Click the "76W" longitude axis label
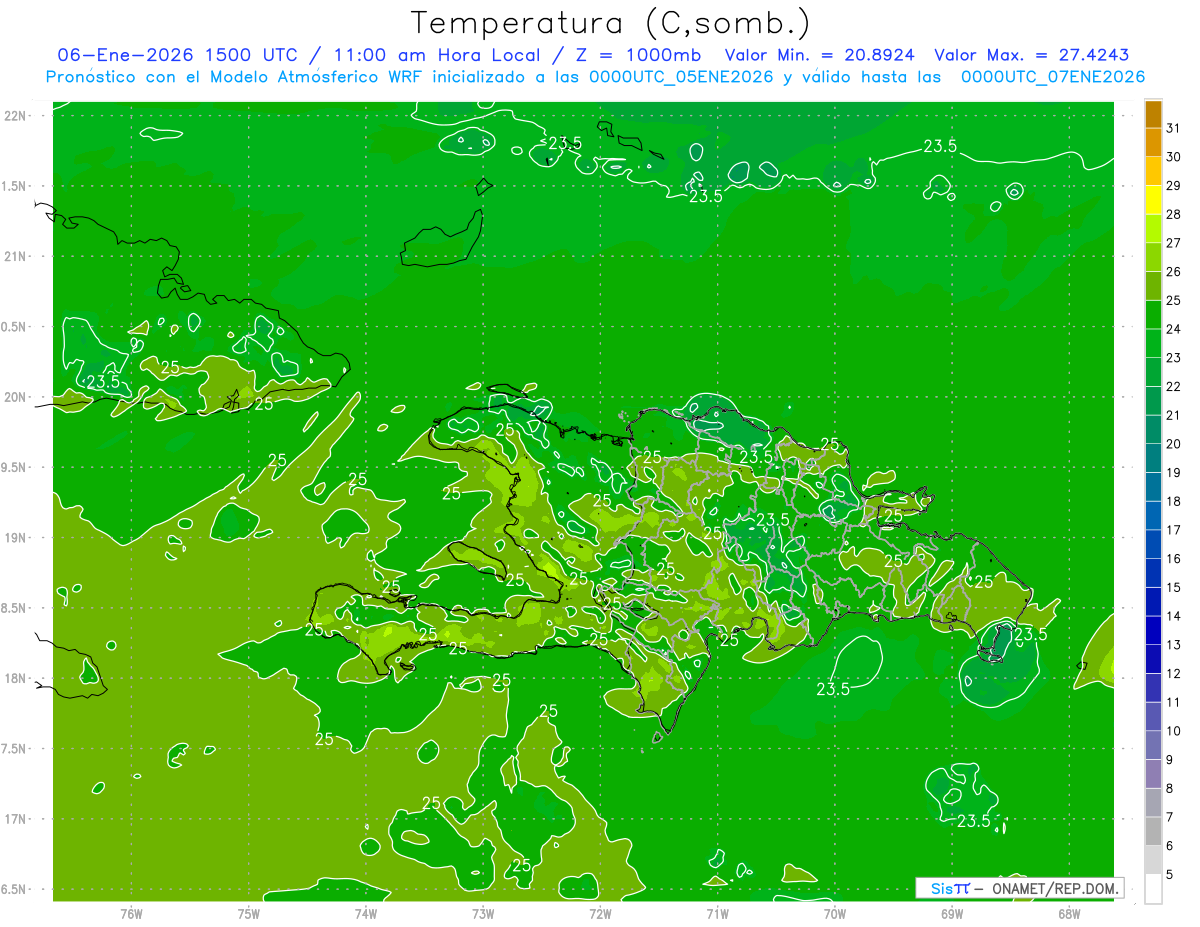 pyautogui.click(x=131, y=913)
